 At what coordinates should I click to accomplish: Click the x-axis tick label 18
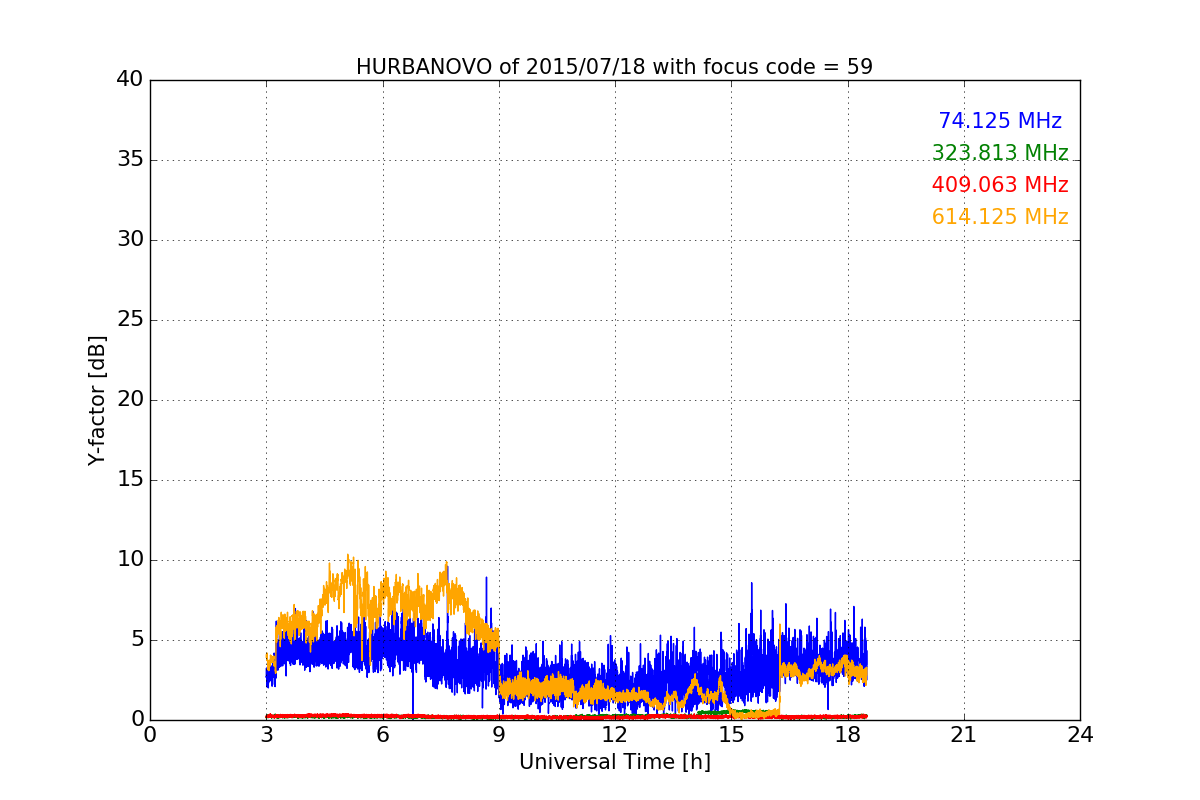pyautogui.click(x=847, y=735)
